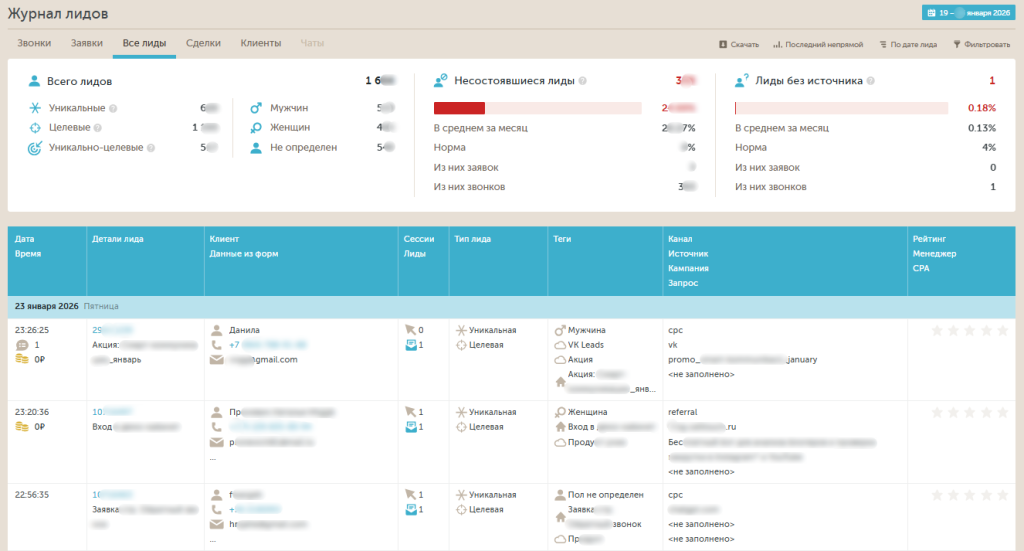The image size is (1024, 551).
Task: Open the Сделки tab
Action: click(203, 44)
